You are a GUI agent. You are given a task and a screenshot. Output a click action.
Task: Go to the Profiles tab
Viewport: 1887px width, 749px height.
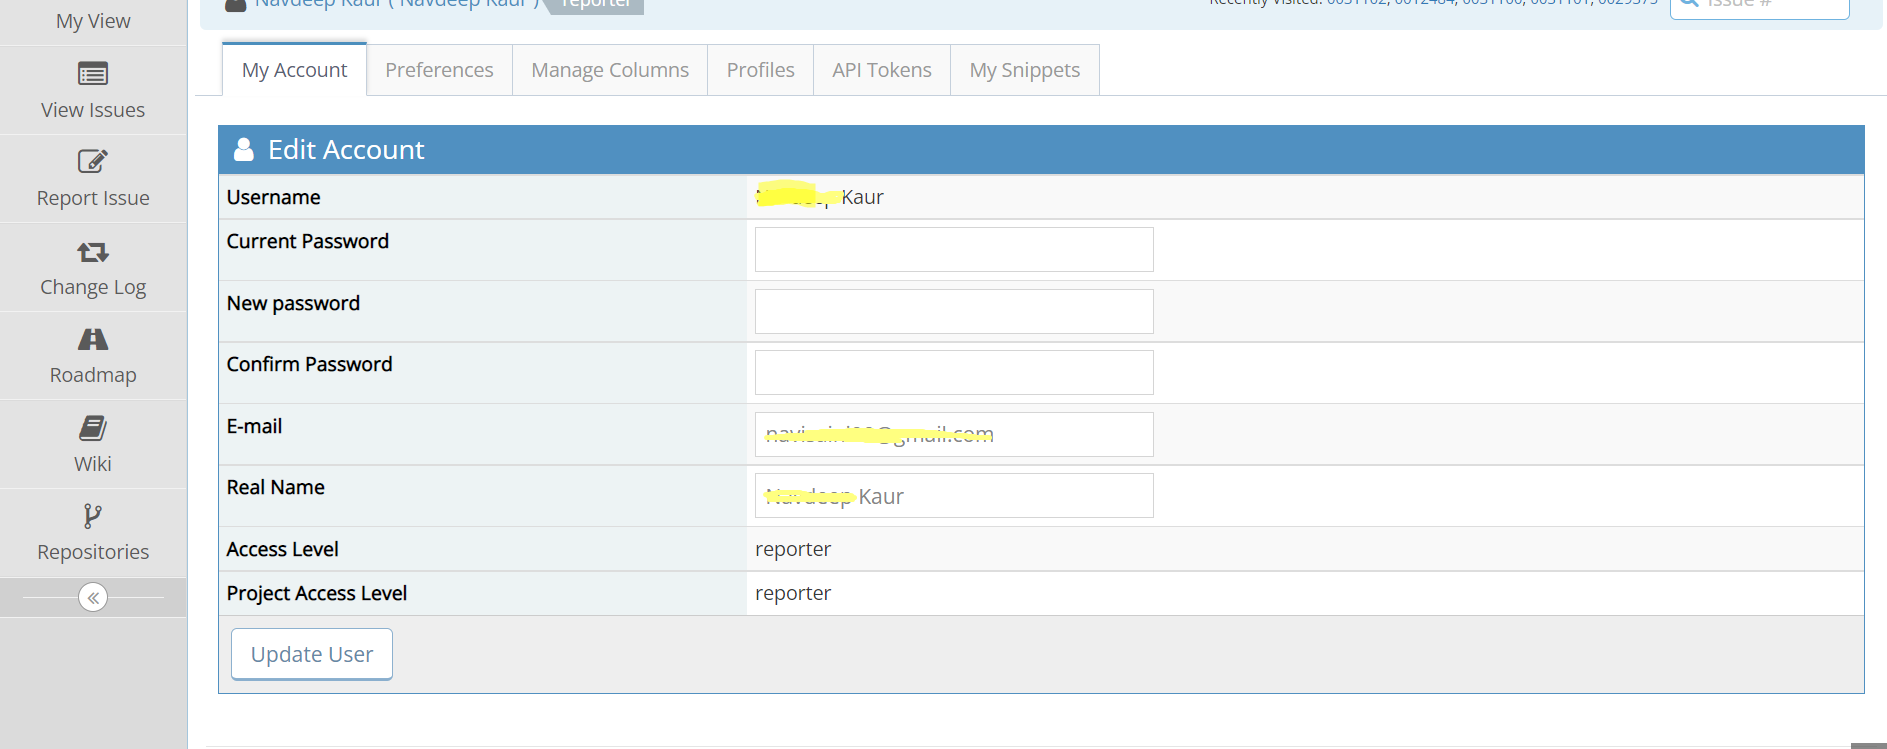[x=760, y=70]
